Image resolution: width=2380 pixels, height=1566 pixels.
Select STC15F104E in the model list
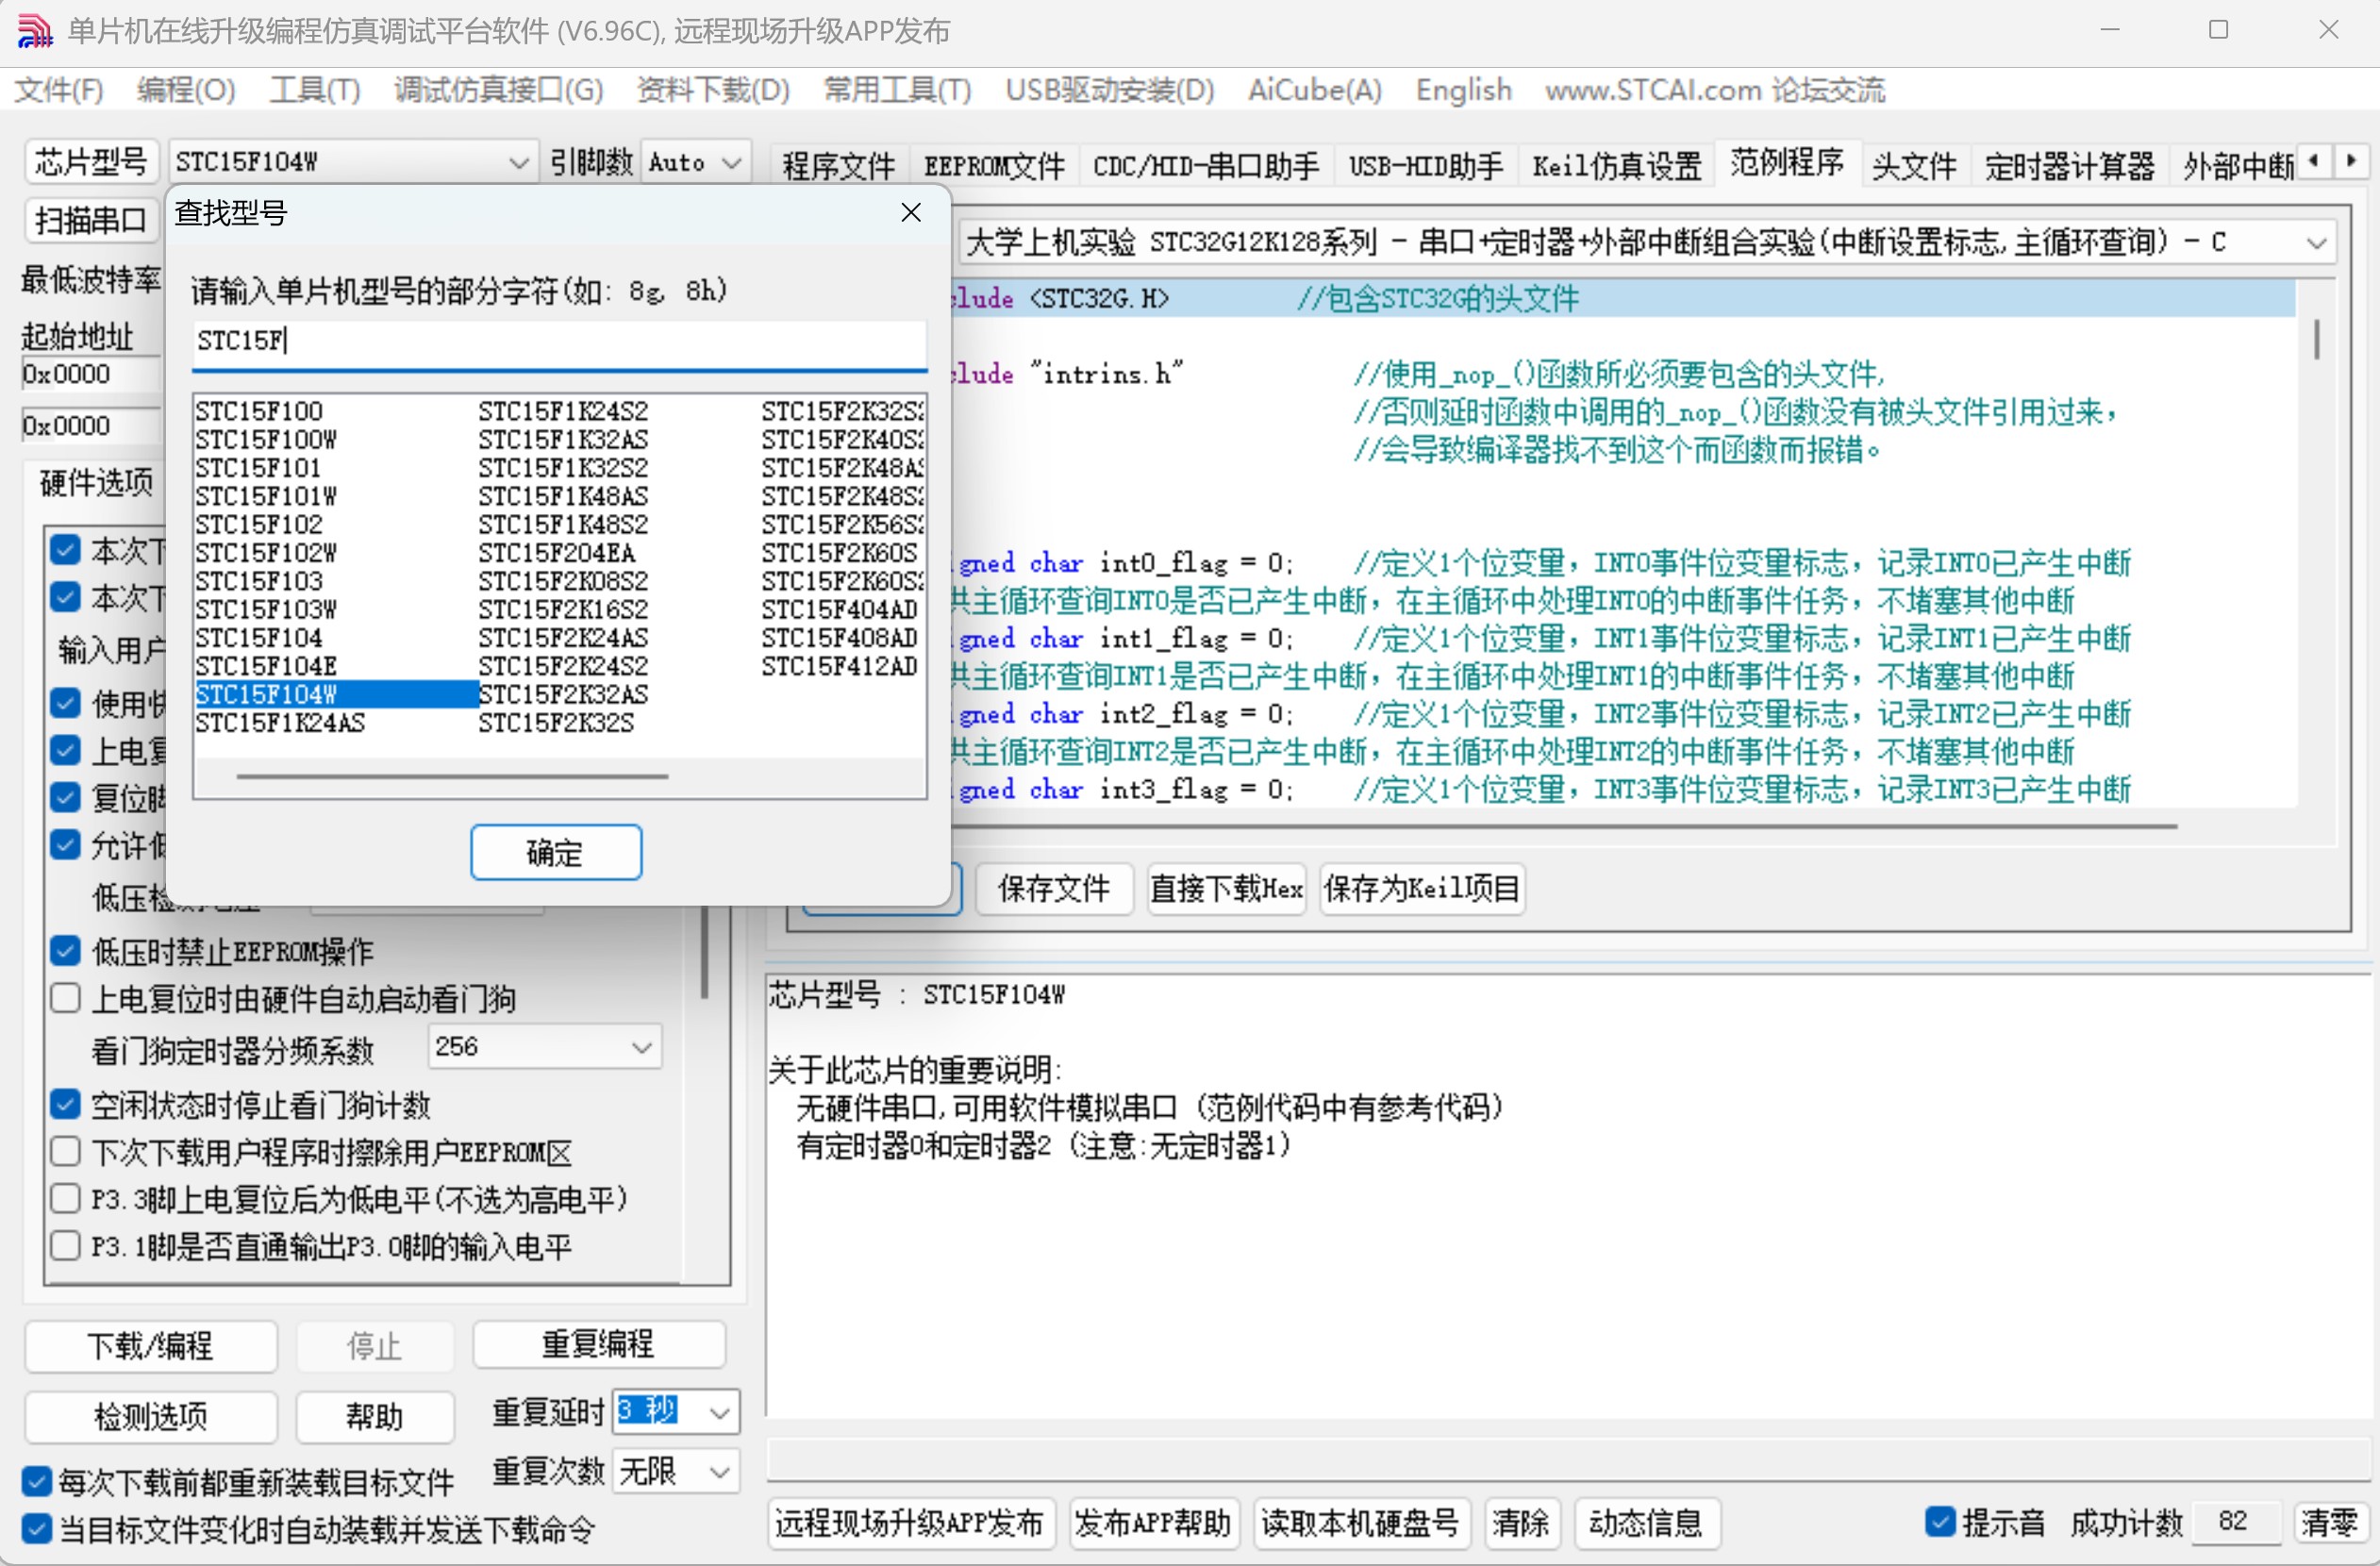(266, 666)
